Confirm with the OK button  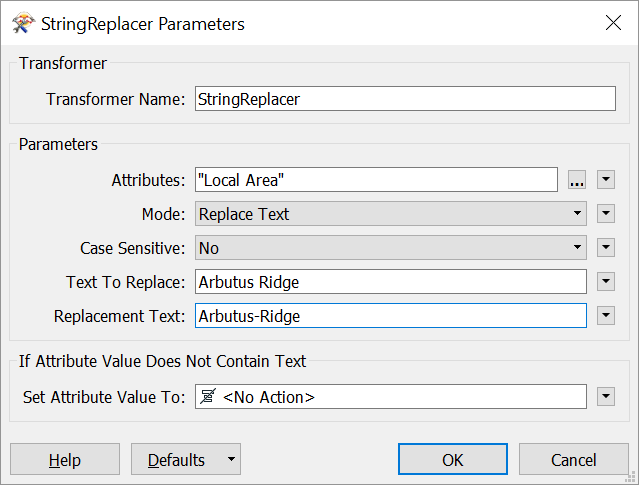pyautogui.click(x=453, y=459)
